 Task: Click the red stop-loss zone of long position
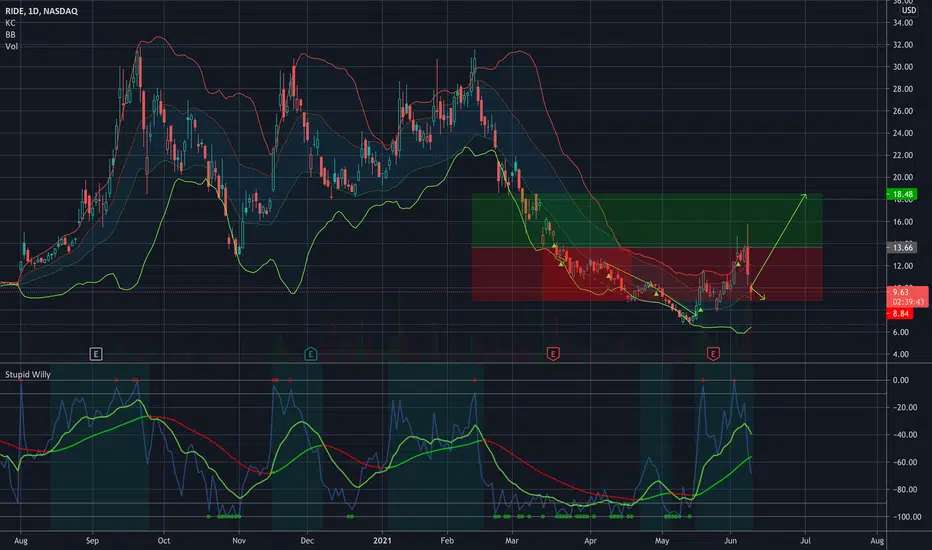point(647,274)
